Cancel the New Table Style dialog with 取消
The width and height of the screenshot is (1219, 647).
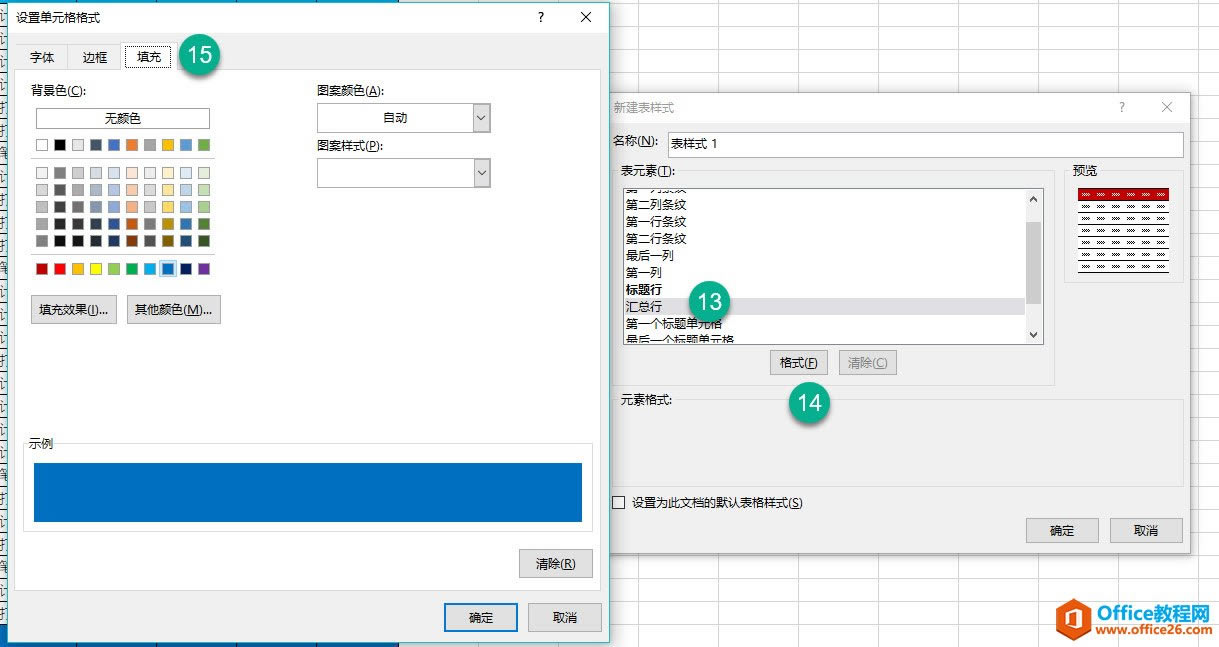tap(1145, 530)
